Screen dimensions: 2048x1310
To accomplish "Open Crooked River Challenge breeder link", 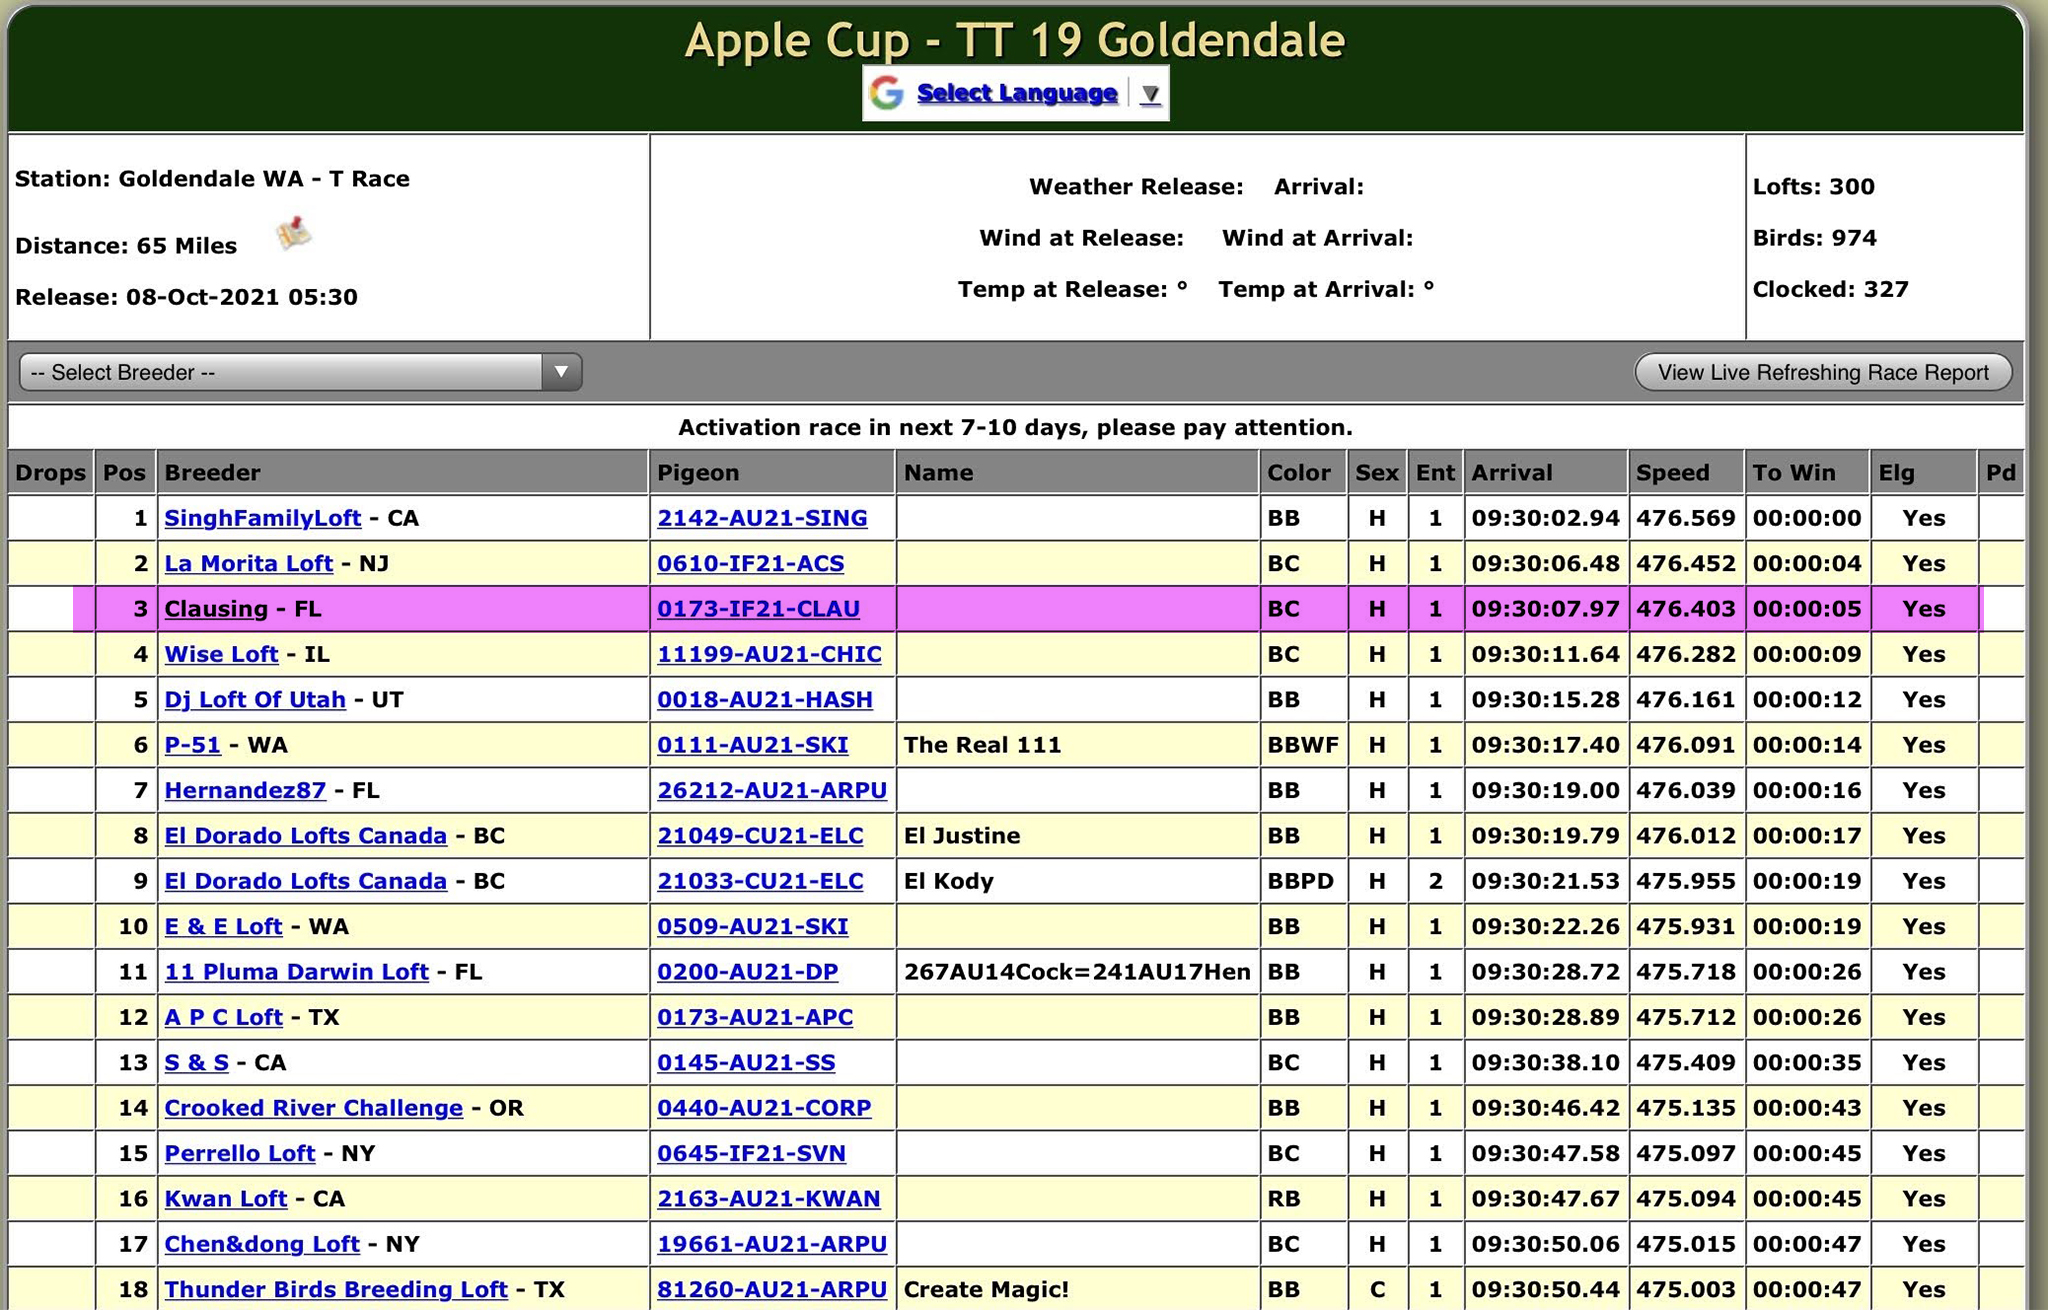I will [x=313, y=1108].
